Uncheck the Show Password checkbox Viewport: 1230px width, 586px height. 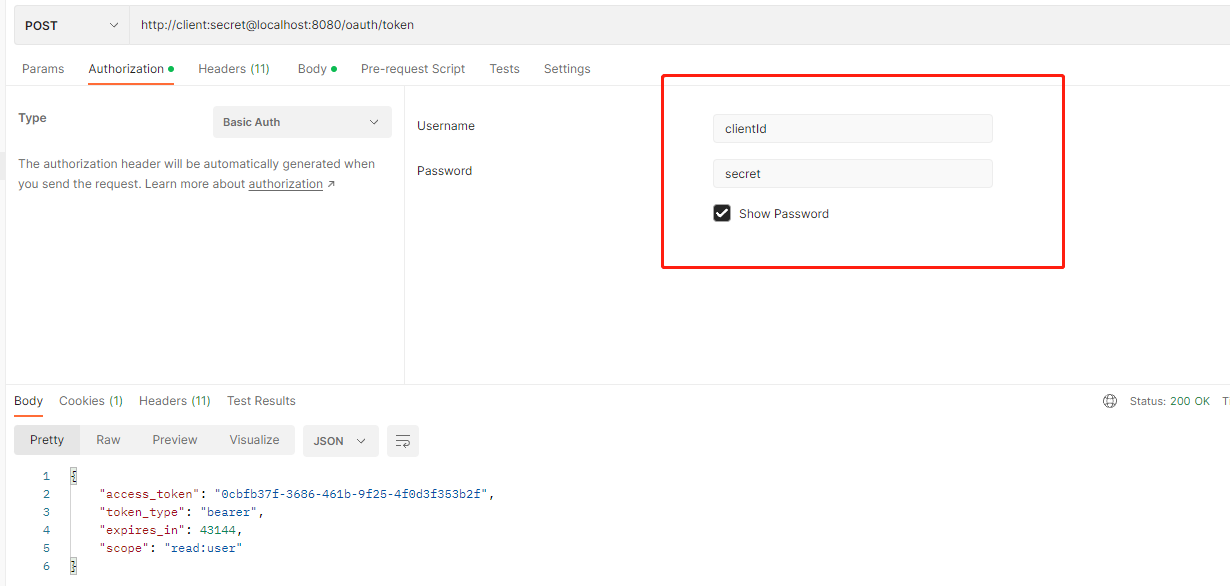[722, 213]
